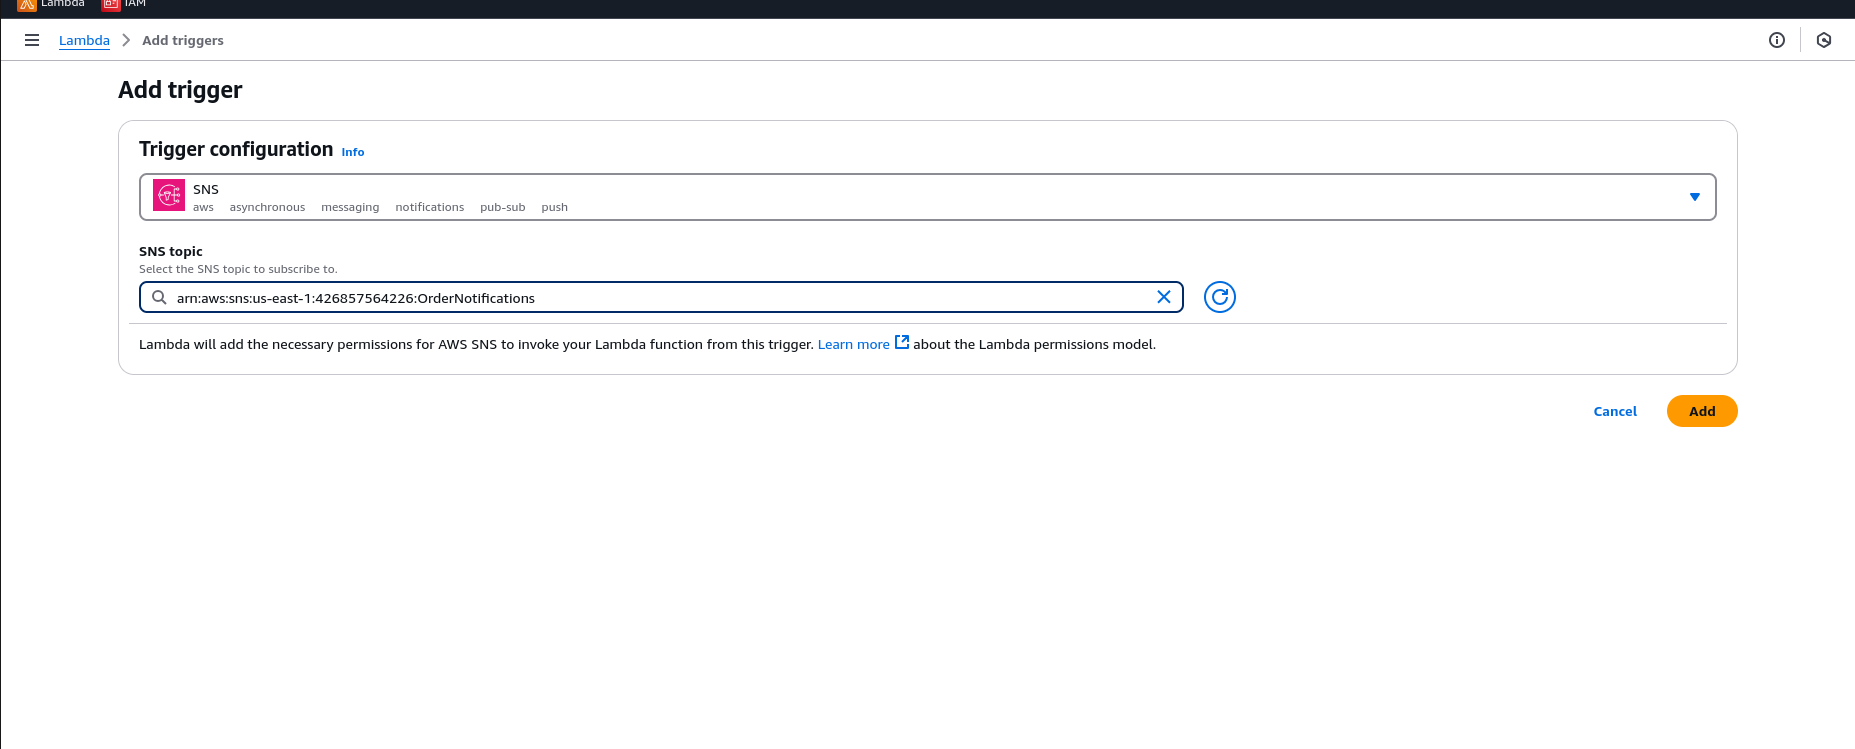The height and width of the screenshot is (749, 1855).
Task: Click the 'asynchronous' tag under SNS
Action: pos(267,207)
